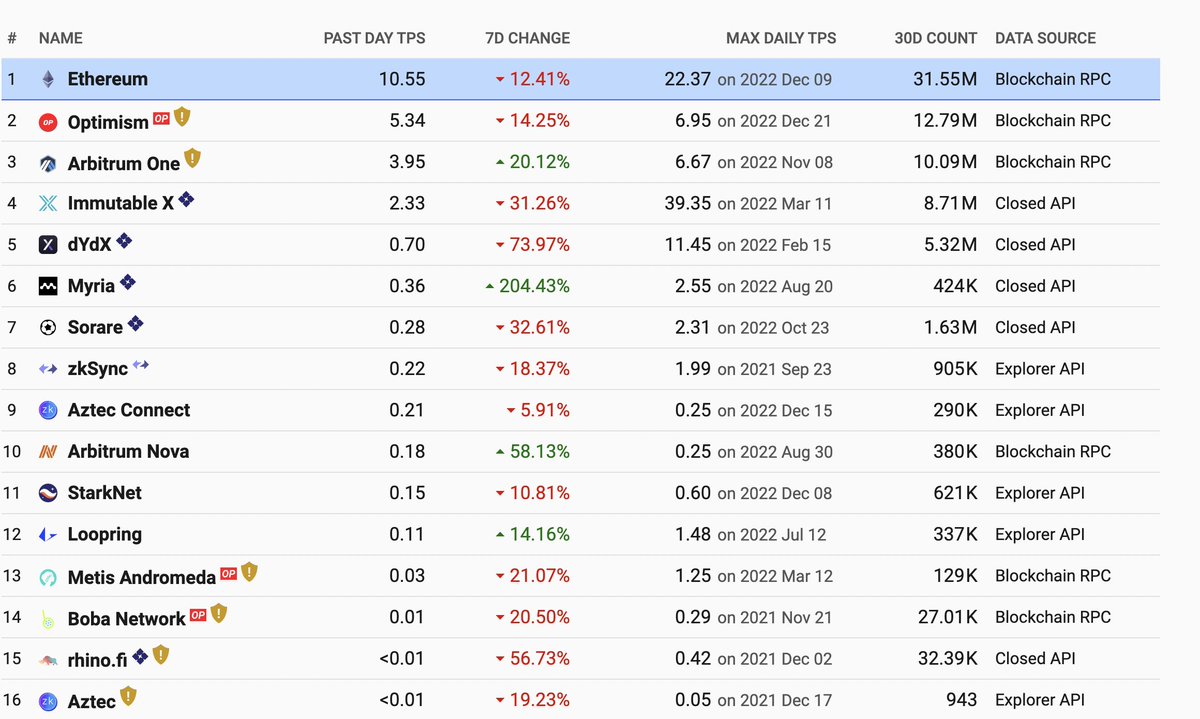
Task: Sort by PAST DAY TPS column header
Action: tap(374, 38)
